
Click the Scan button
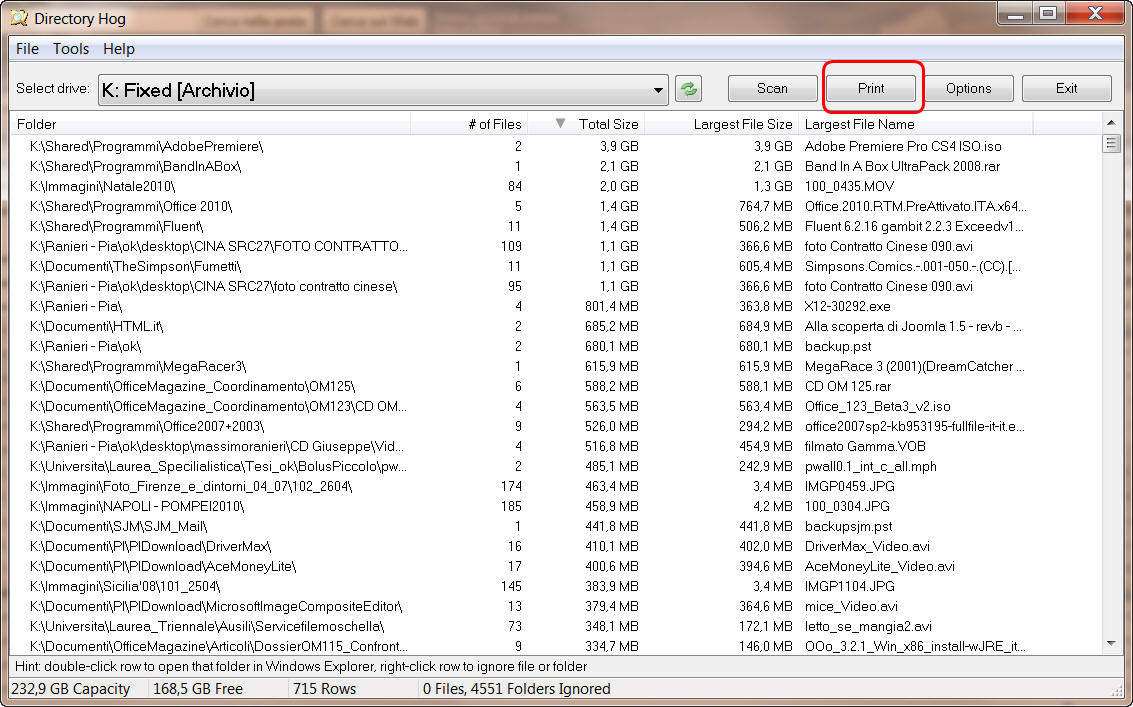771,88
